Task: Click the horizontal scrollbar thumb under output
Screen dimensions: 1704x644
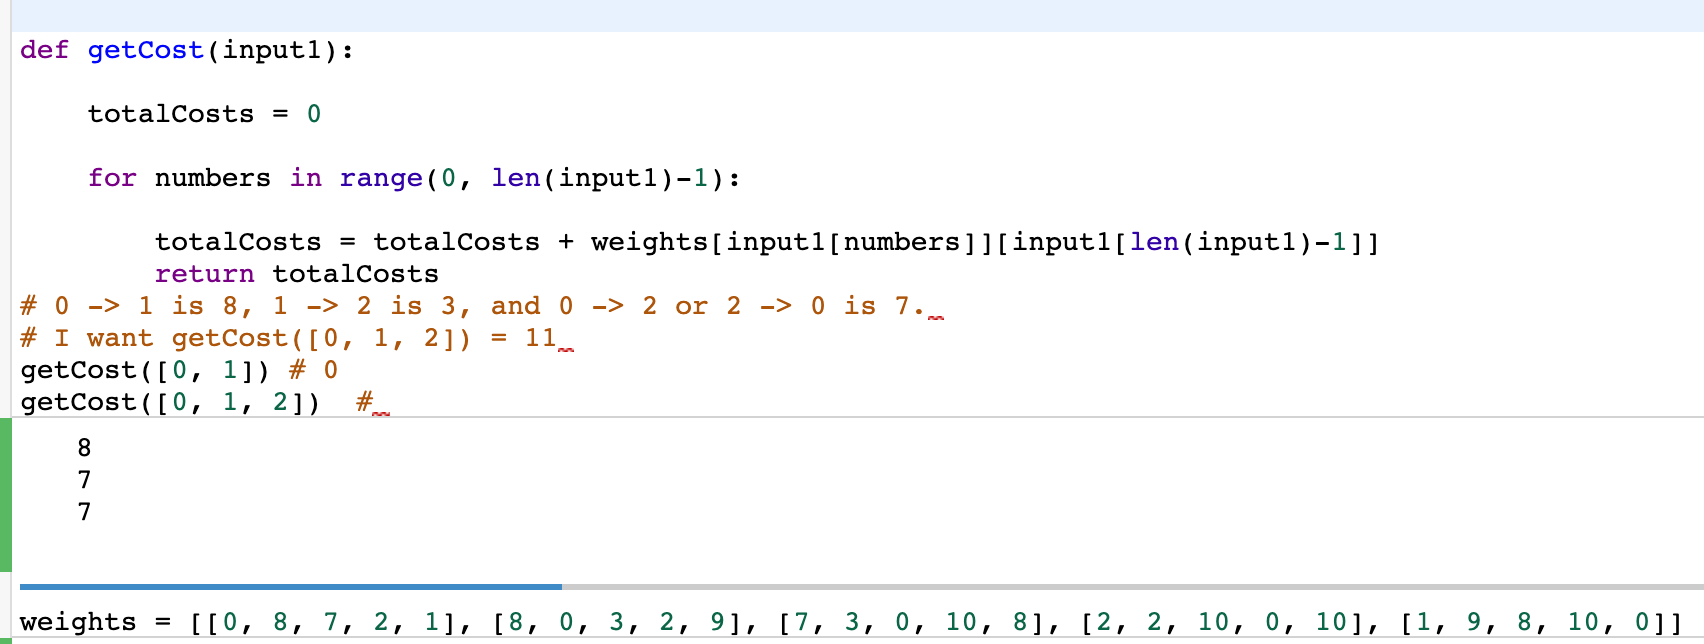Action: (x=290, y=587)
